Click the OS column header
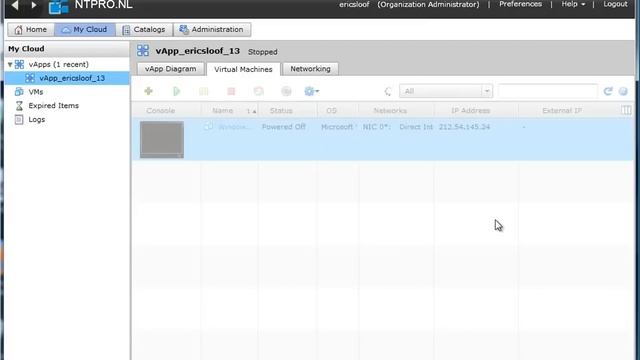 (331, 111)
